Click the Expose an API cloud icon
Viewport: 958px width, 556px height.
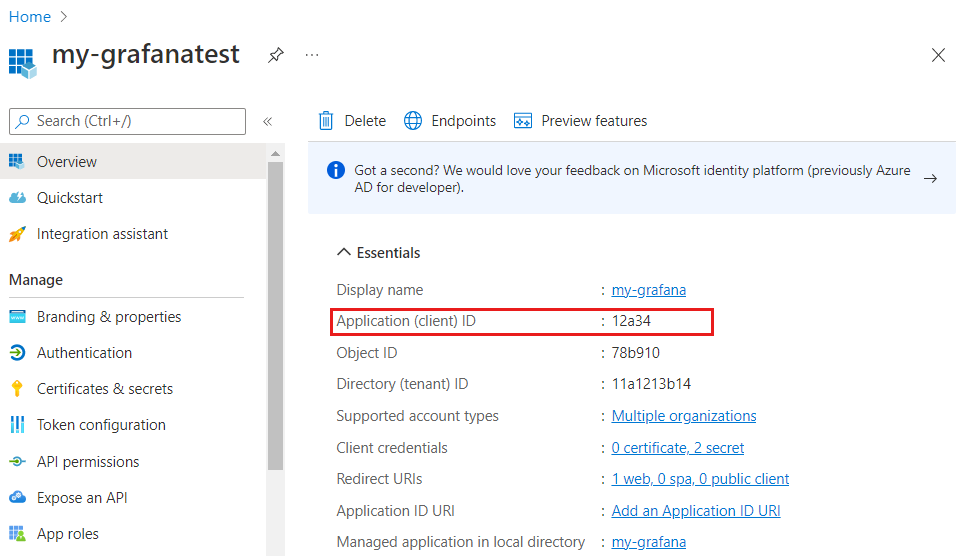pos(17,498)
